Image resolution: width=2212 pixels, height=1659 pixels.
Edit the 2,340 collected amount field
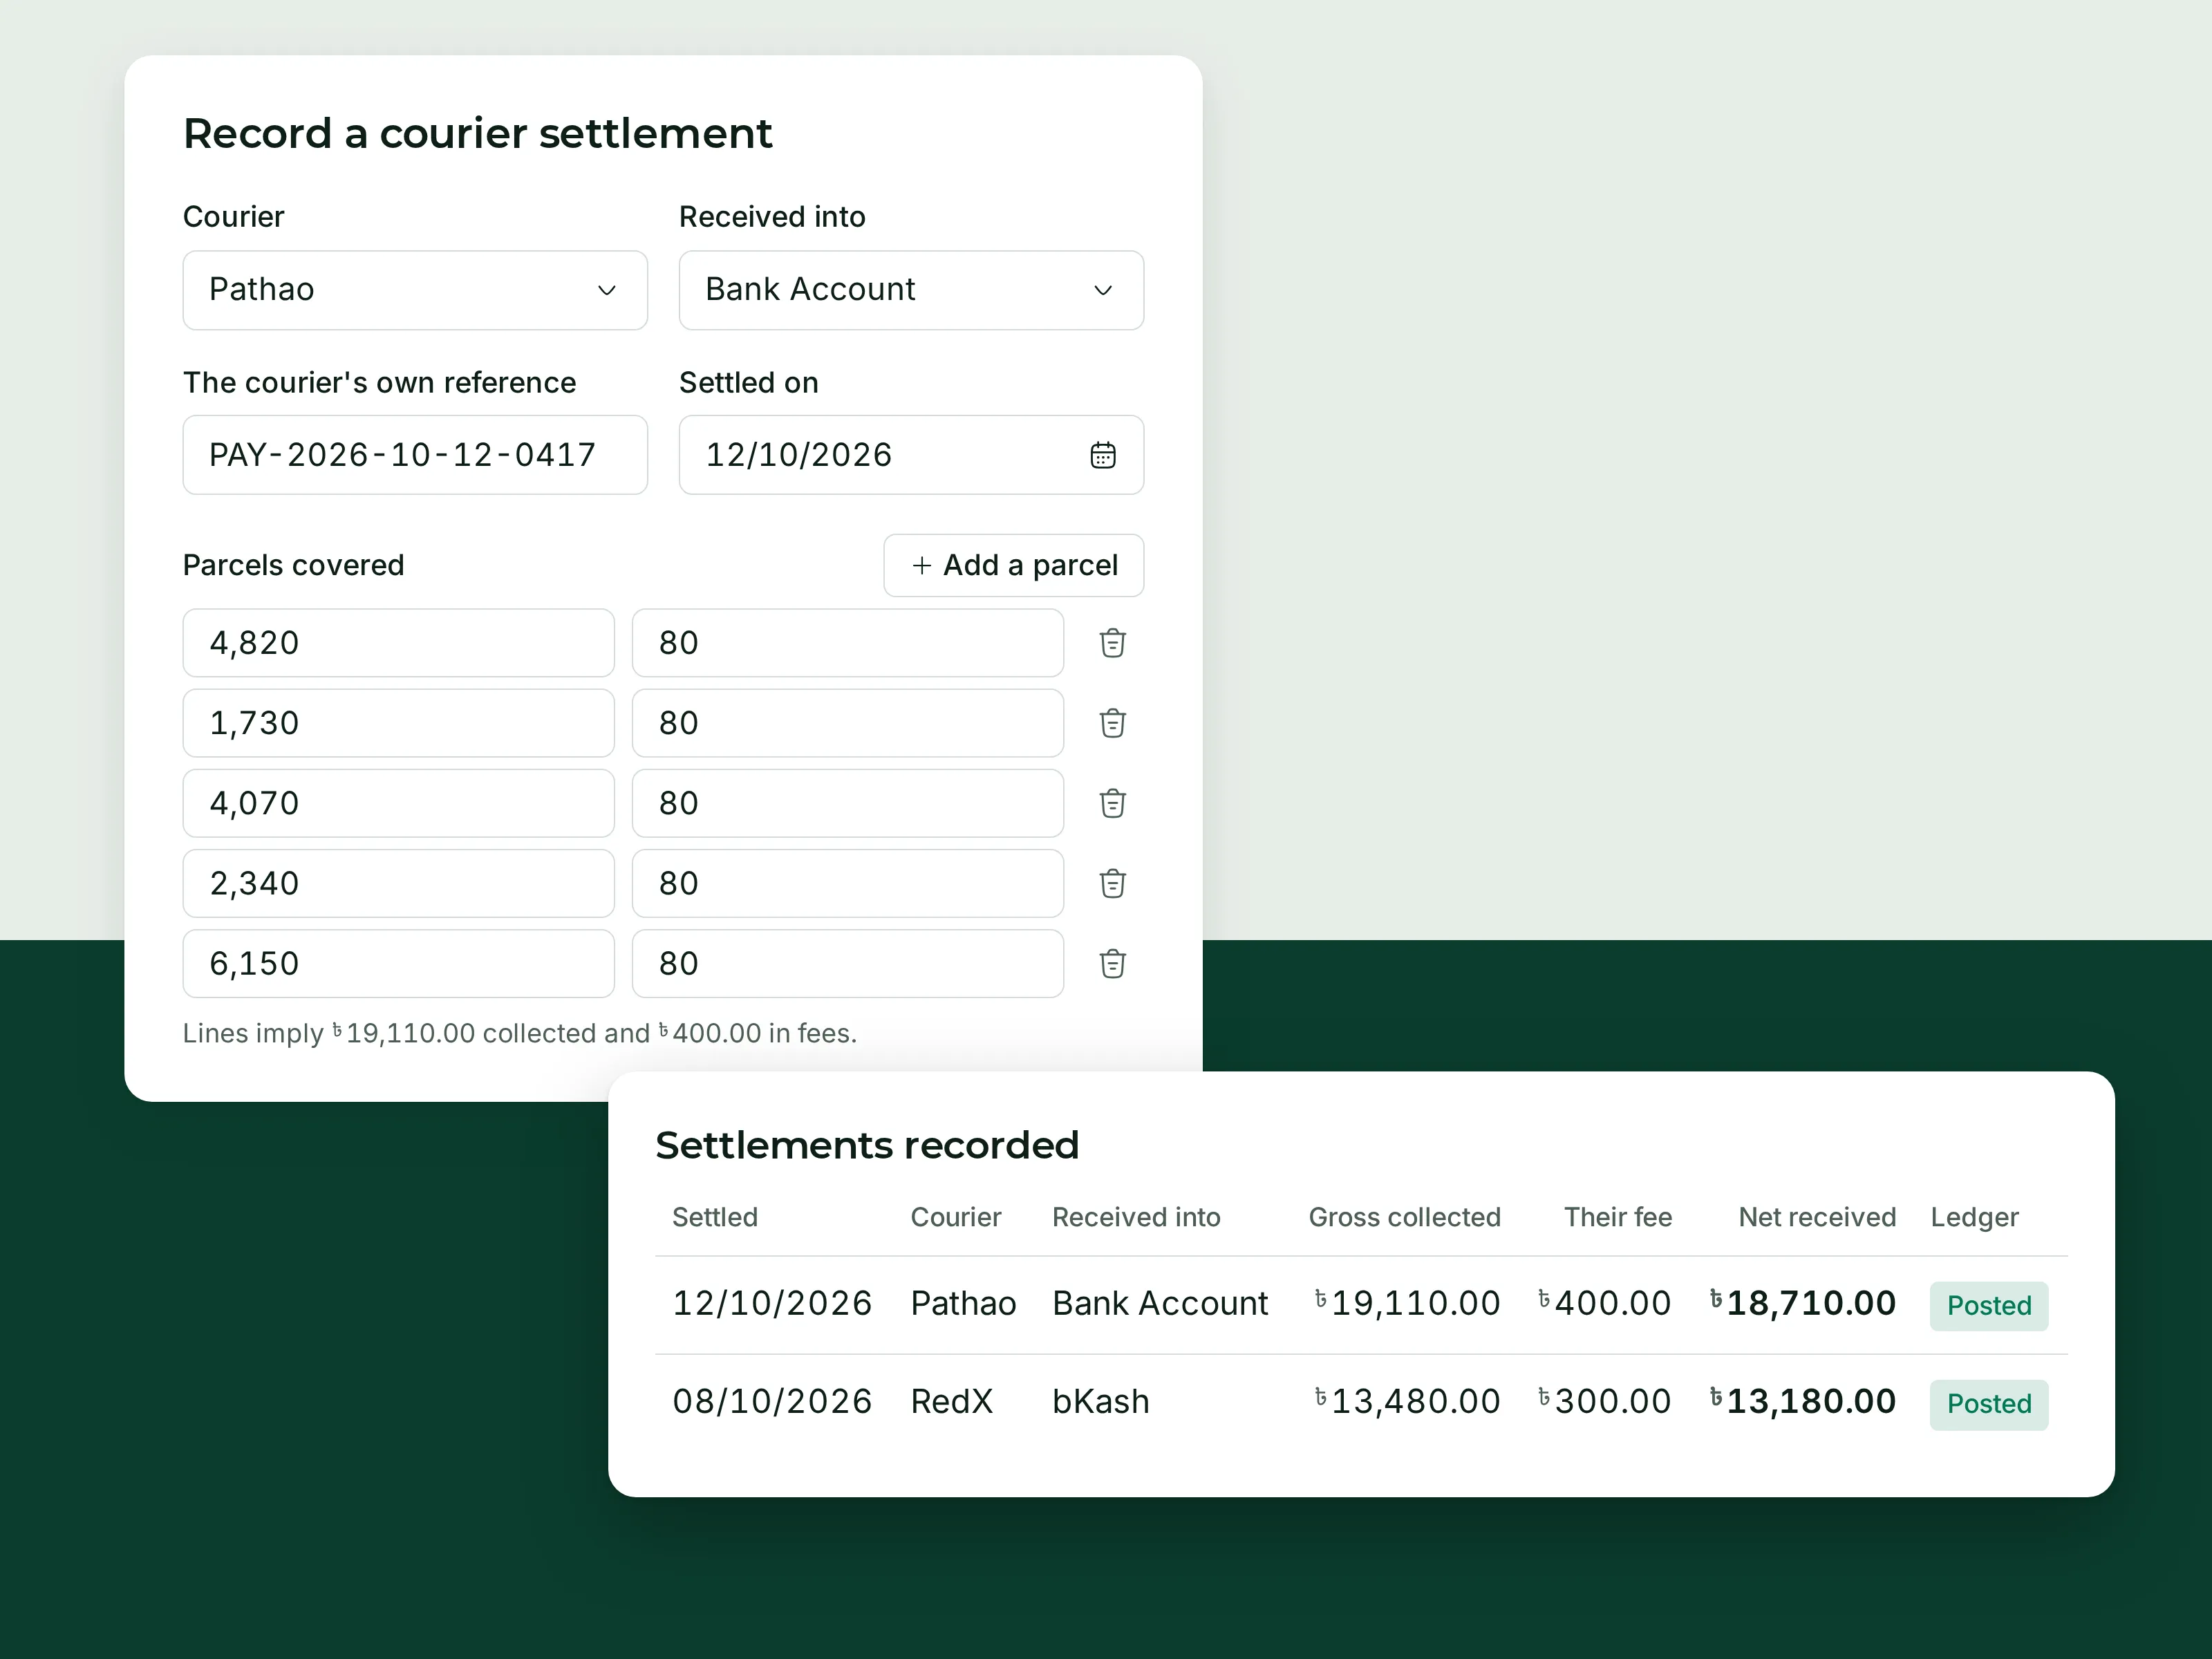click(398, 883)
